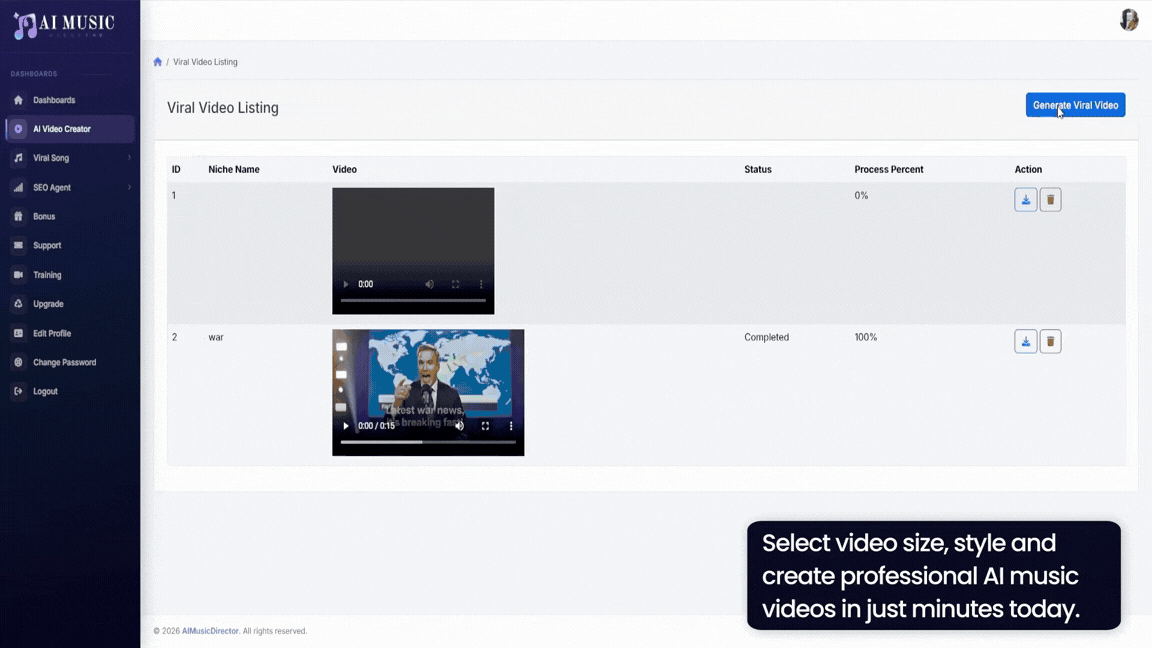Click the Process Percent column header
1152x648 pixels.
click(x=889, y=169)
